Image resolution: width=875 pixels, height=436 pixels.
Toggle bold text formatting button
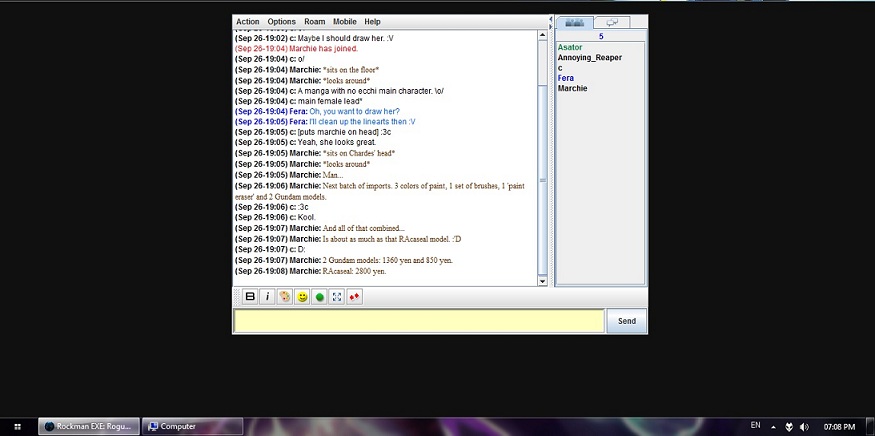(x=250, y=297)
